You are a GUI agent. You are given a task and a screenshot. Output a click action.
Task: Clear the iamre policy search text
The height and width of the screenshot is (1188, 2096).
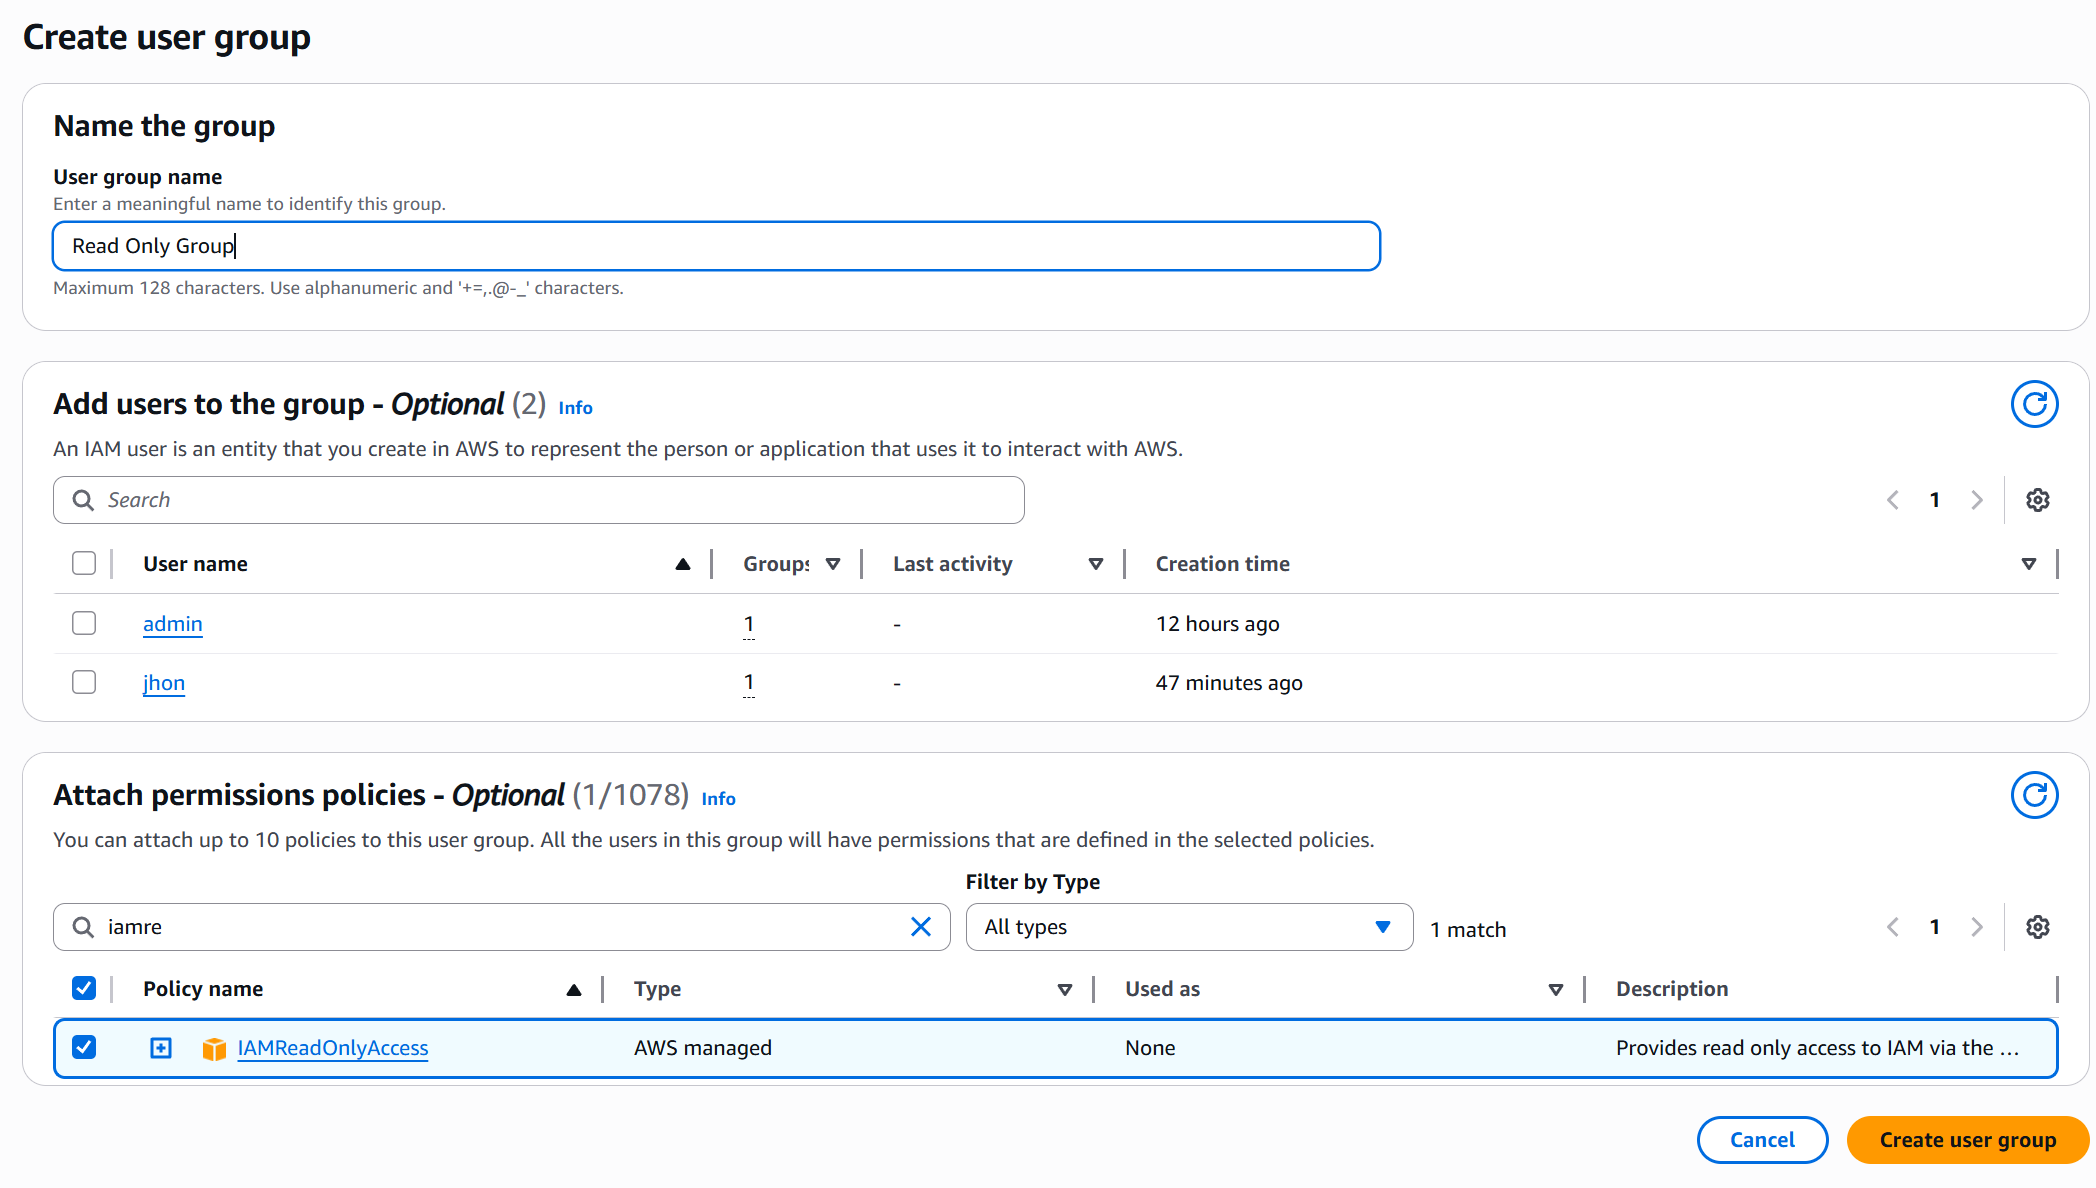[921, 927]
